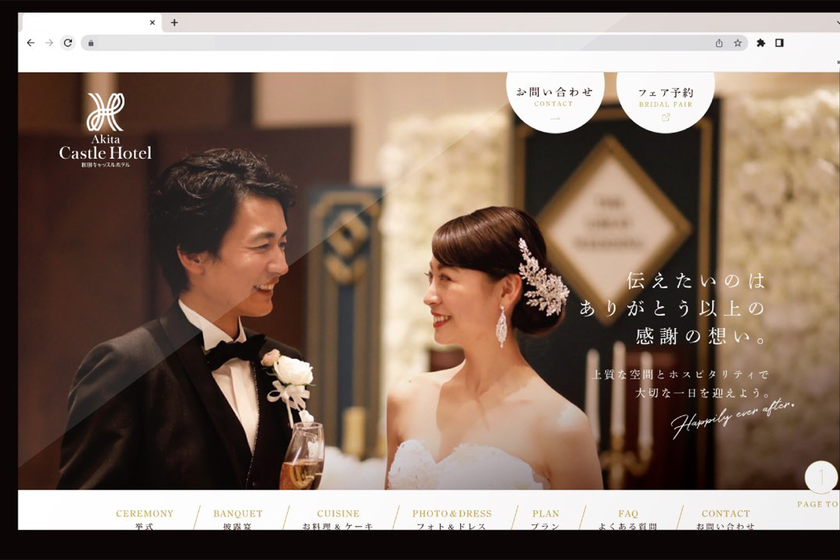
Task: Click the FAQ navigation link
Action: [x=628, y=519]
